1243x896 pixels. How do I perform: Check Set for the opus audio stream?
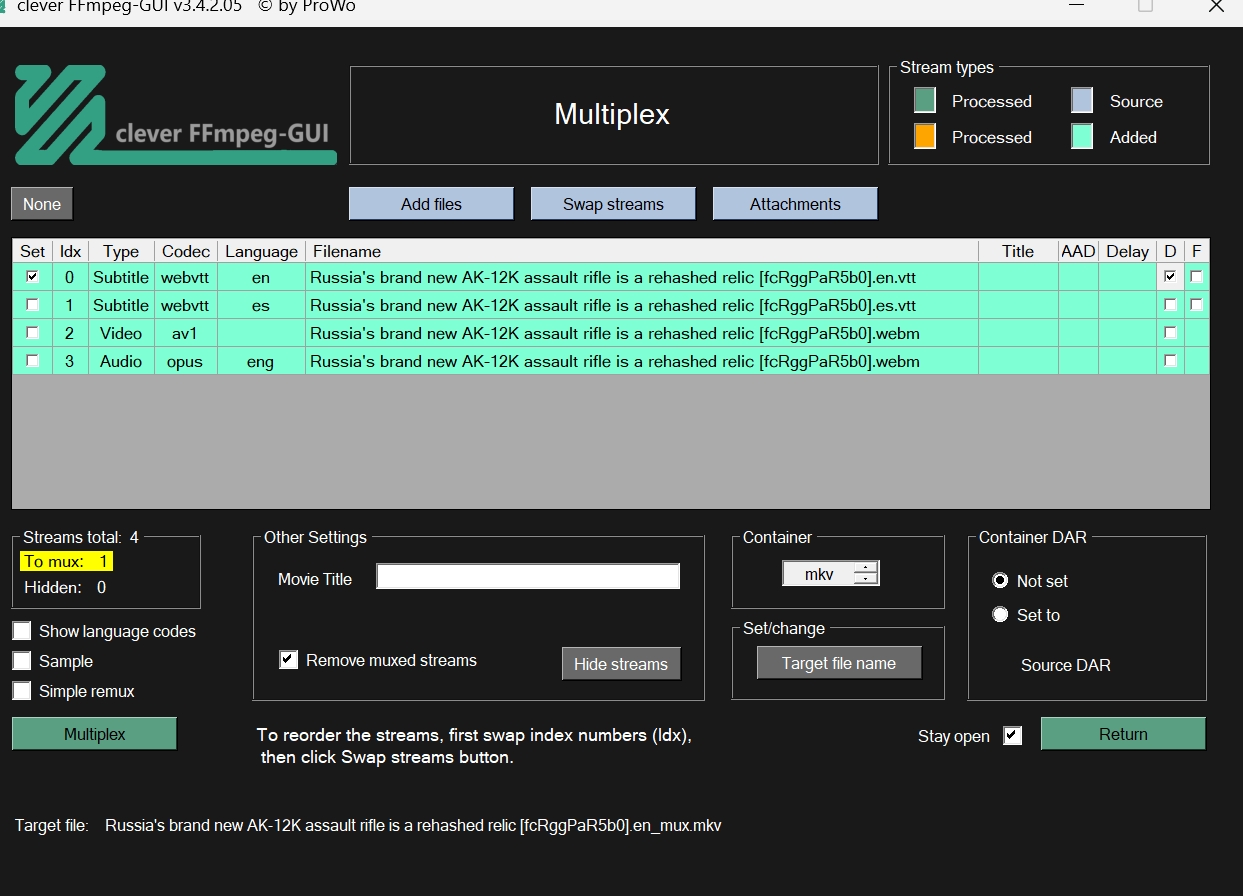(33, 361)
